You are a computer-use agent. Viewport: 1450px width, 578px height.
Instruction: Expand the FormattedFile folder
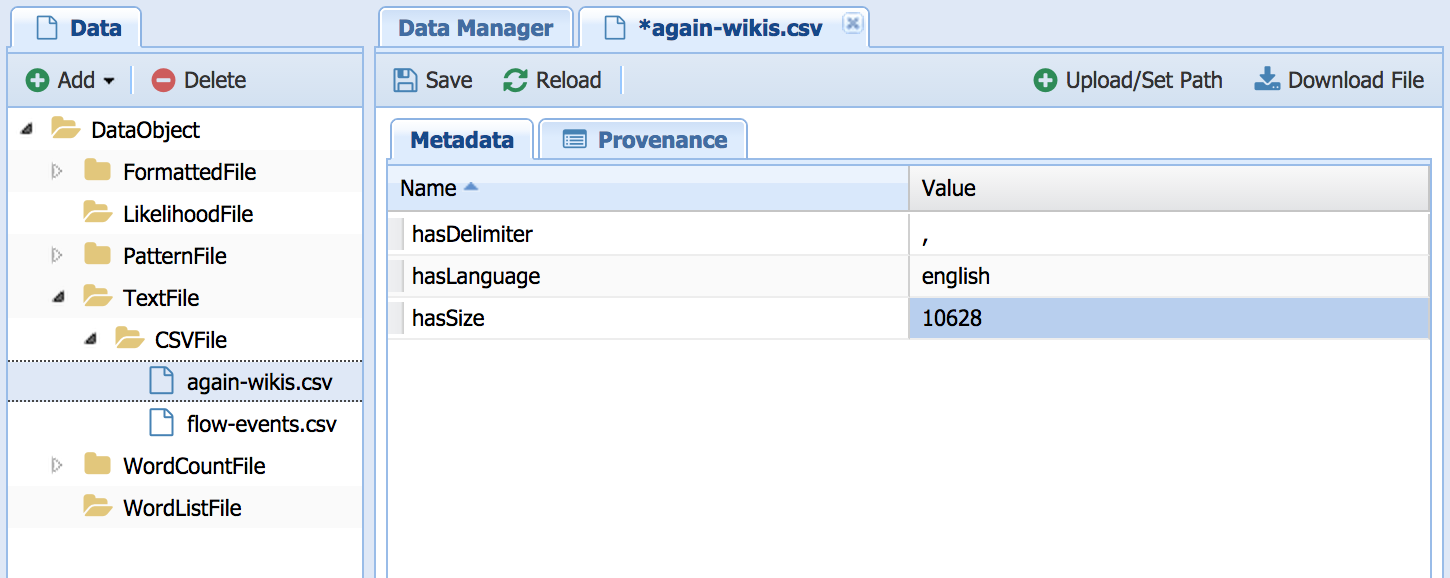57,172
